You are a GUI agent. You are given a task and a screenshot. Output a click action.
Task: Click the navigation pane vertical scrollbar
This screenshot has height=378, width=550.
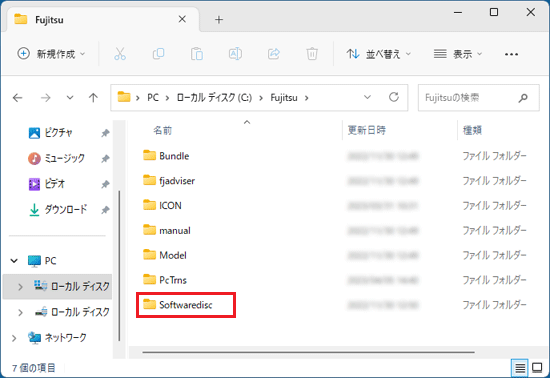pyautogui.click(x=119, y=265)
